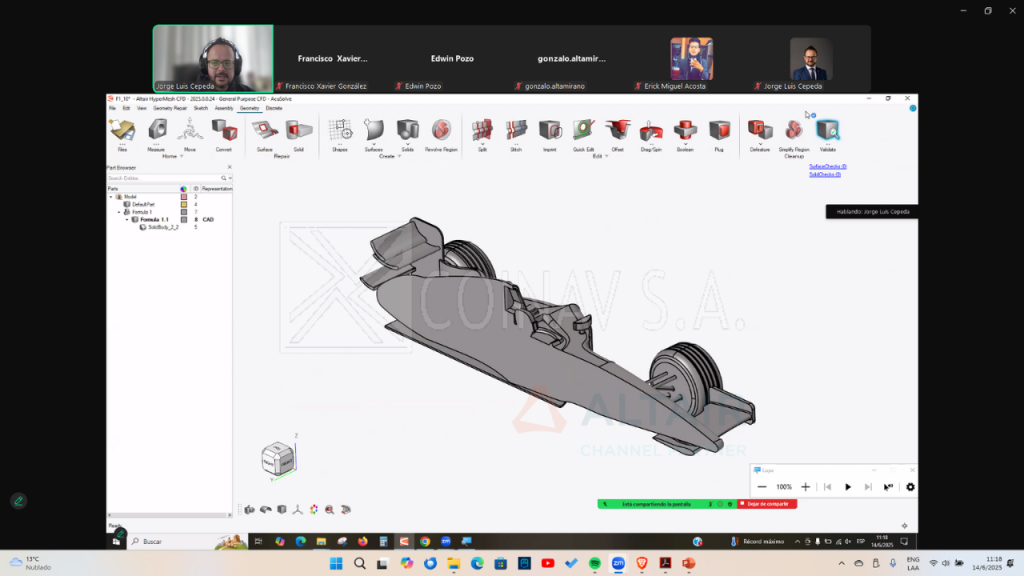
Task: Click the Simplify Region icon
Action: [793, 131]
